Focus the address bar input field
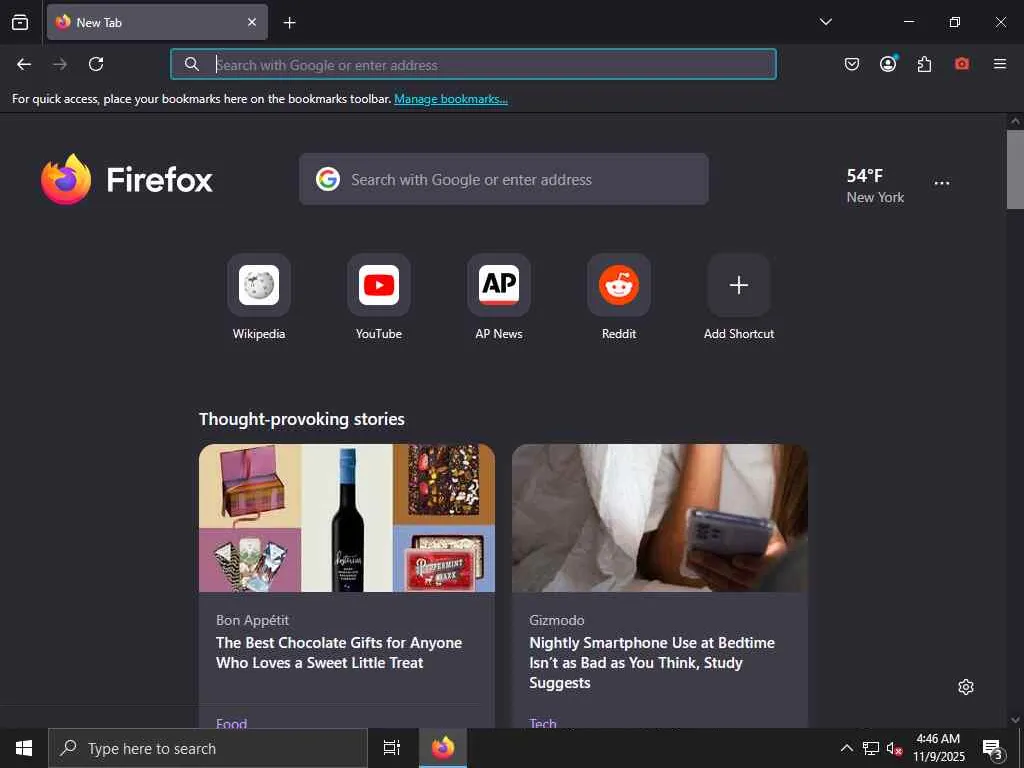 tap(473, 64)
